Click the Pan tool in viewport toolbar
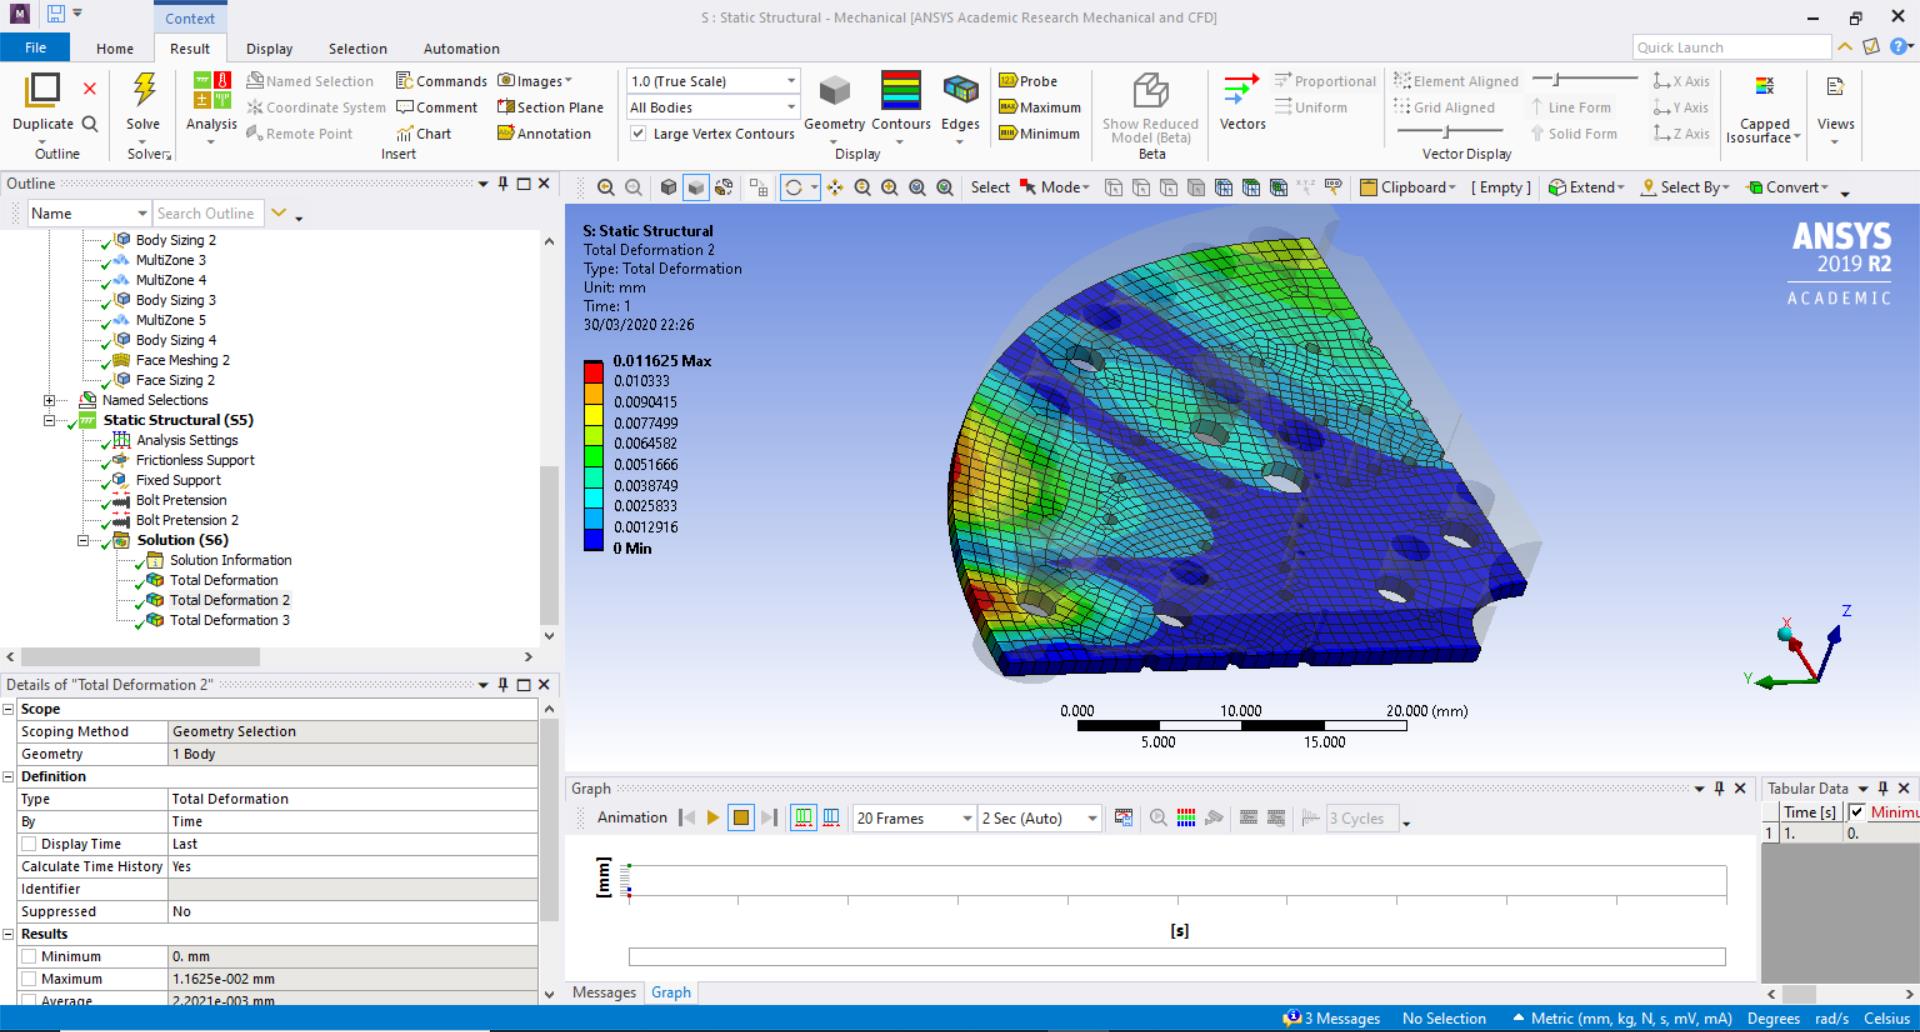1920x1032 pixels. click(835, 187)
